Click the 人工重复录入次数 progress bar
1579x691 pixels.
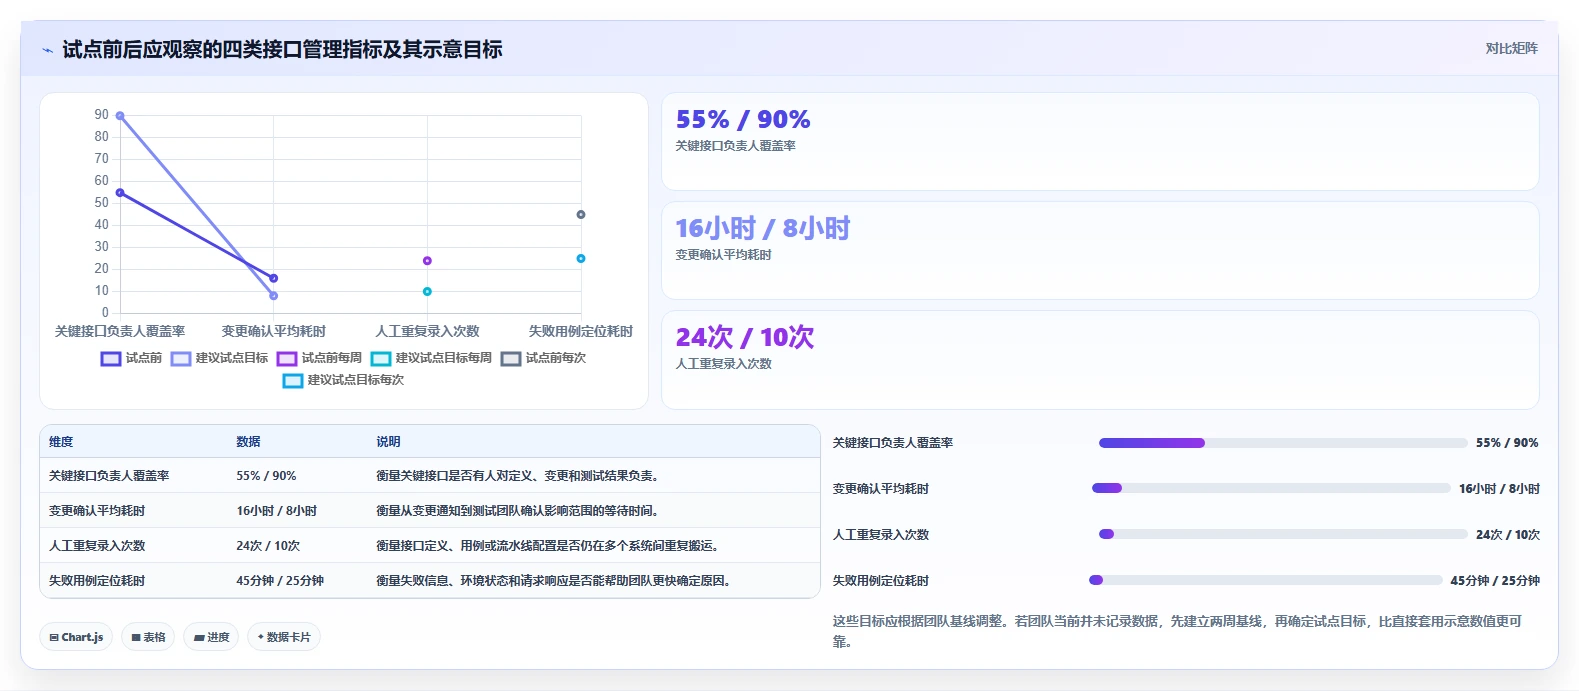click(x=1283, y=534)
